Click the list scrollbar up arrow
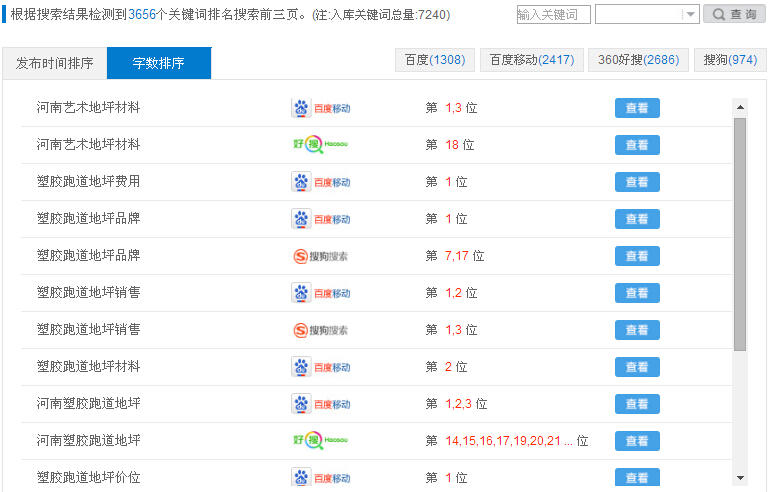The image size is (771, 492). [740, 107]
